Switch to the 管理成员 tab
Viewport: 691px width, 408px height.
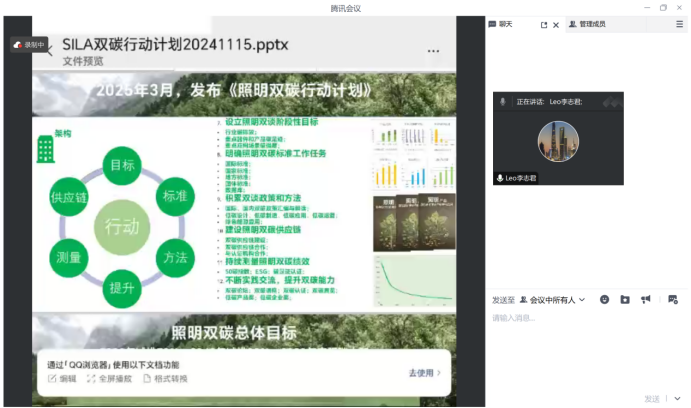coord(587,24)
